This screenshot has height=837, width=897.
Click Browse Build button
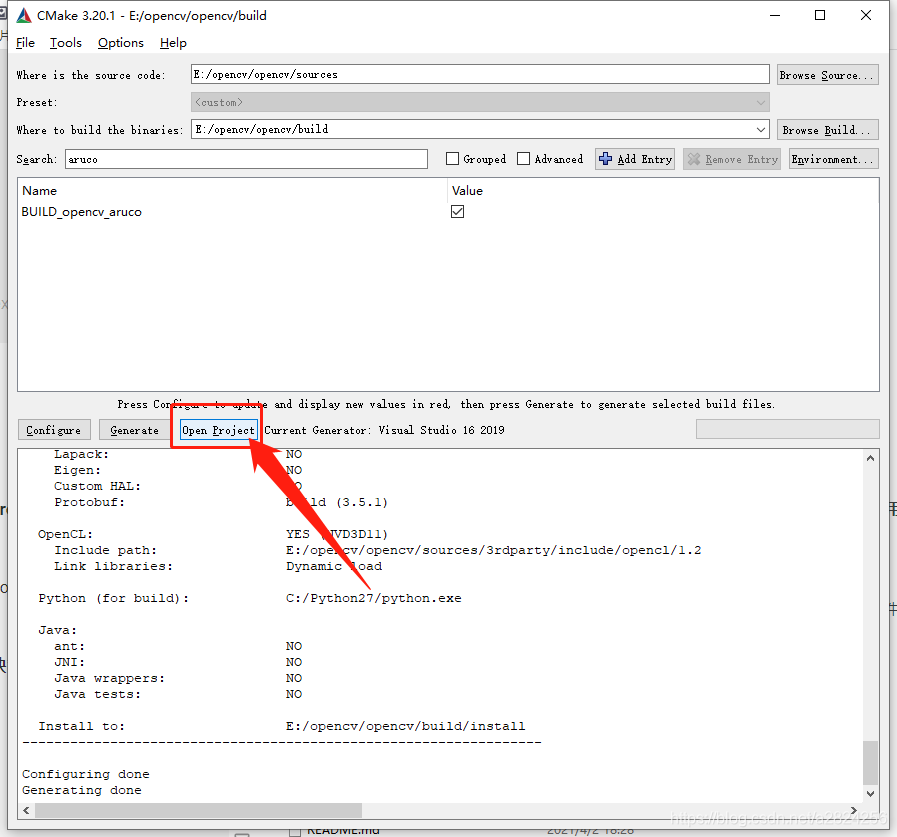pyautogui.click(x=828, y=130)
